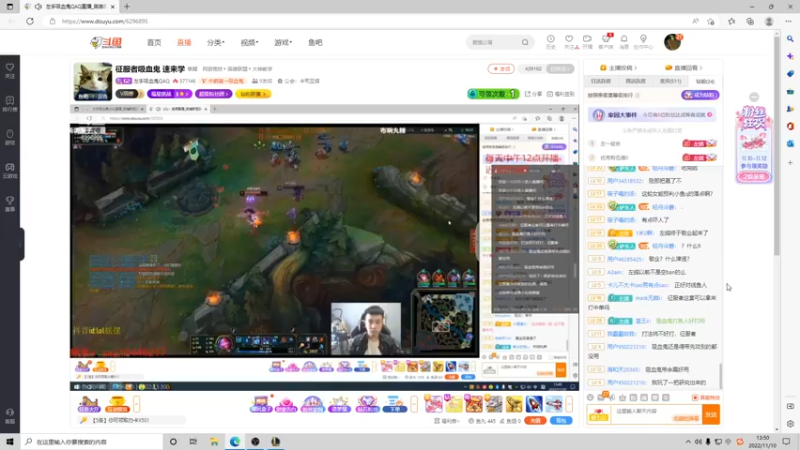Open the sidebar trophy events icon

[10, 203]
